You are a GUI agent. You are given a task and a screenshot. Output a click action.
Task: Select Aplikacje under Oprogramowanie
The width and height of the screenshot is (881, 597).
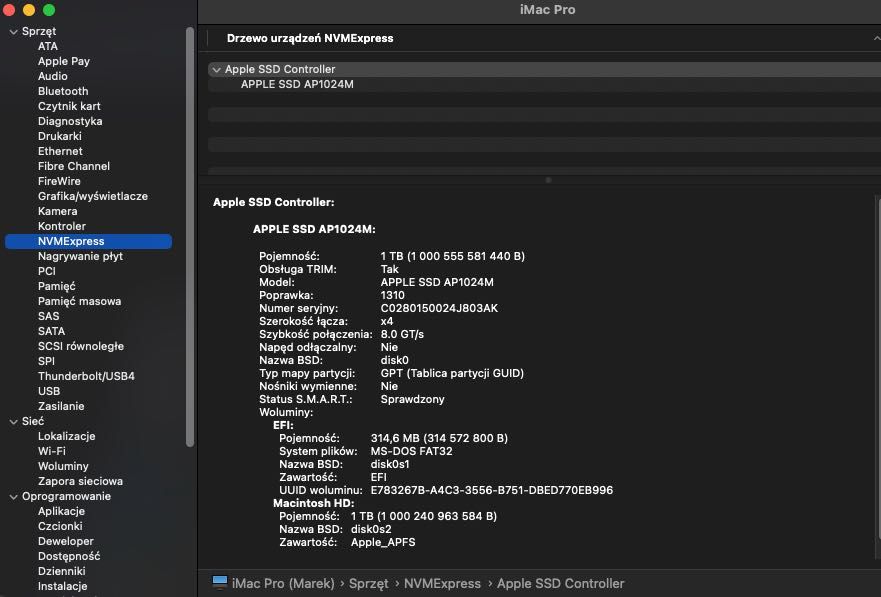click(61, 511)
